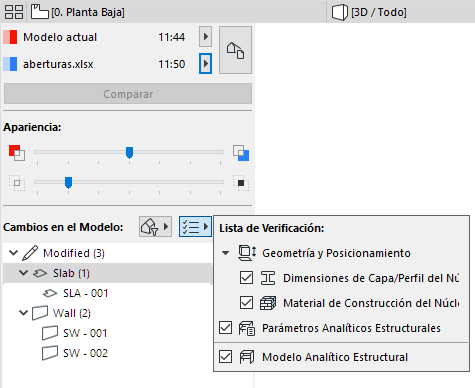This screenshot has height=388, width=475.
Task: Click the faint dotted square icon
Action: pos(17,183)
